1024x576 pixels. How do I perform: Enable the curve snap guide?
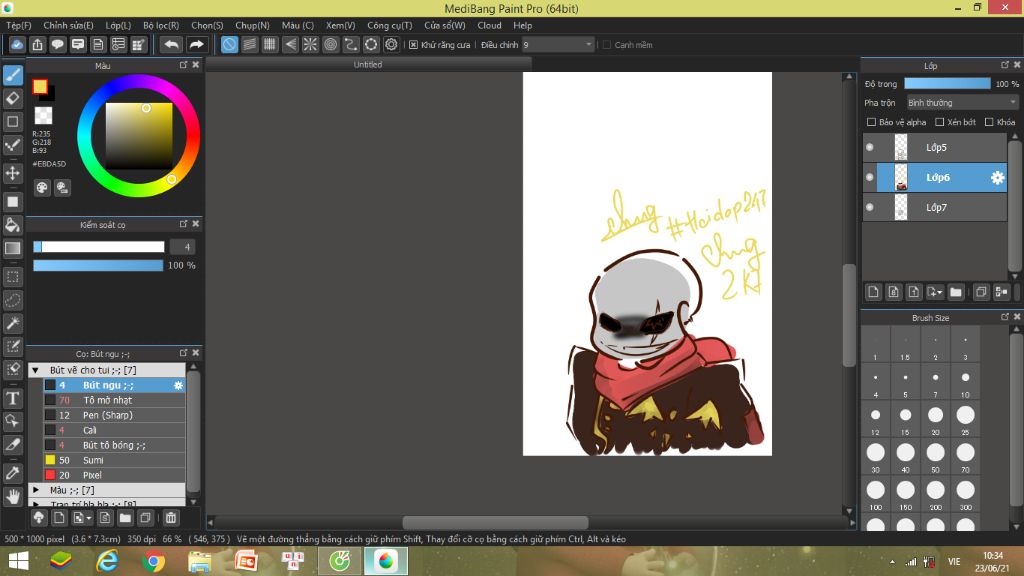[351, 44]
